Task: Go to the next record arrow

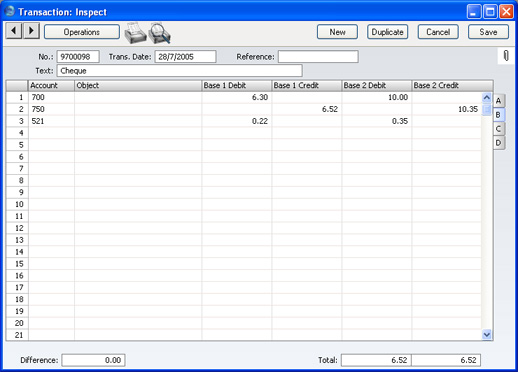Action: point(32,31)
